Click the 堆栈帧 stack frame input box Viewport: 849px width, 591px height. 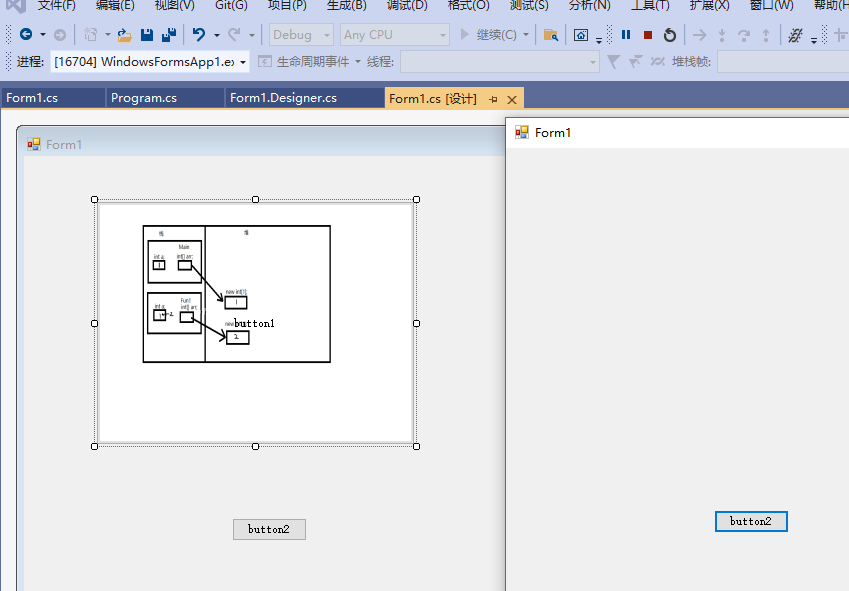pos(783,62)
